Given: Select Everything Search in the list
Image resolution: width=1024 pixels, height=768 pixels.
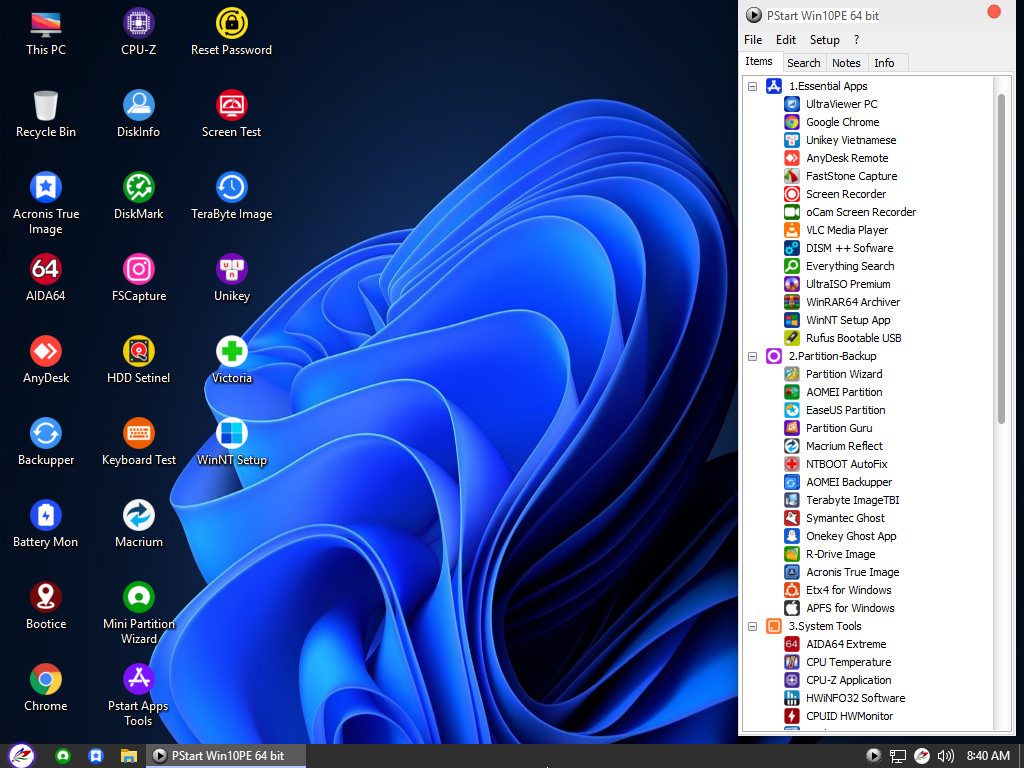Looking at the screenshot, I should tap(850, 266).
